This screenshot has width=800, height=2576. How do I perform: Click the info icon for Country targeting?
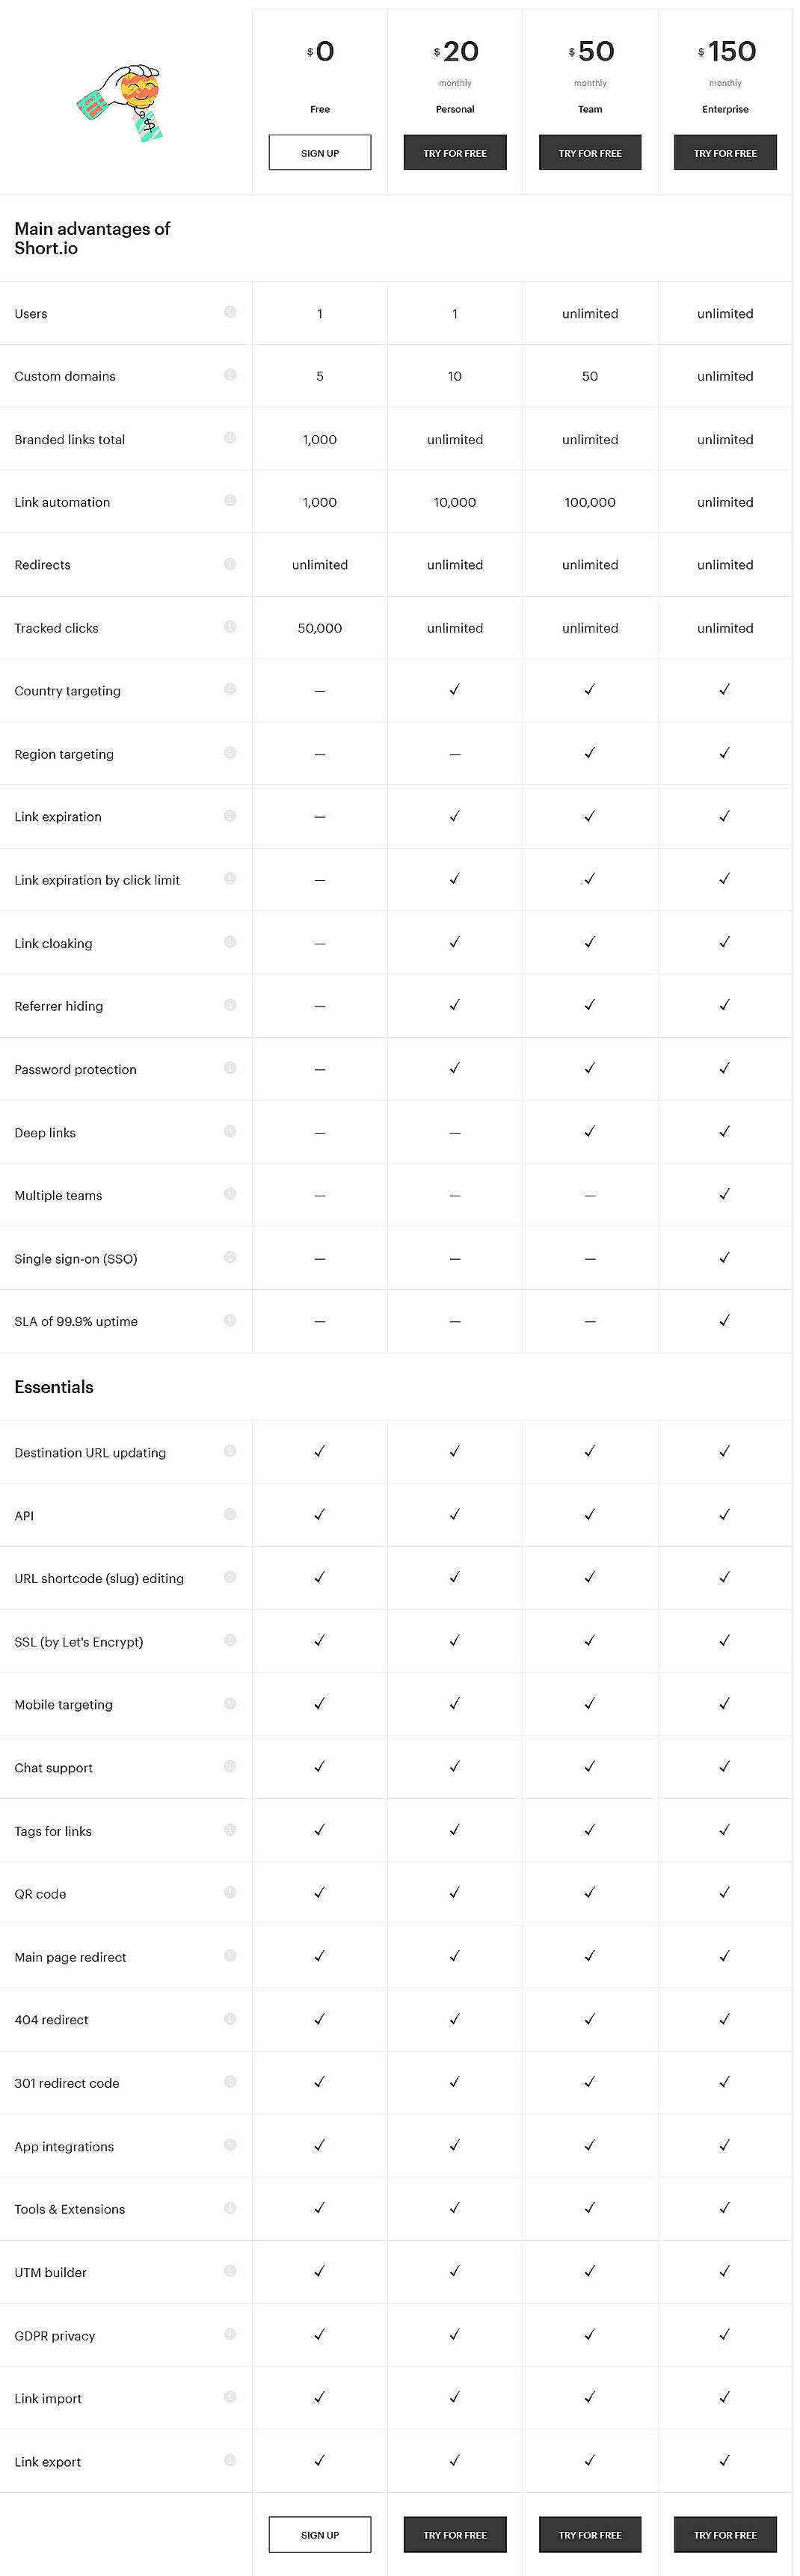point(230,689)
